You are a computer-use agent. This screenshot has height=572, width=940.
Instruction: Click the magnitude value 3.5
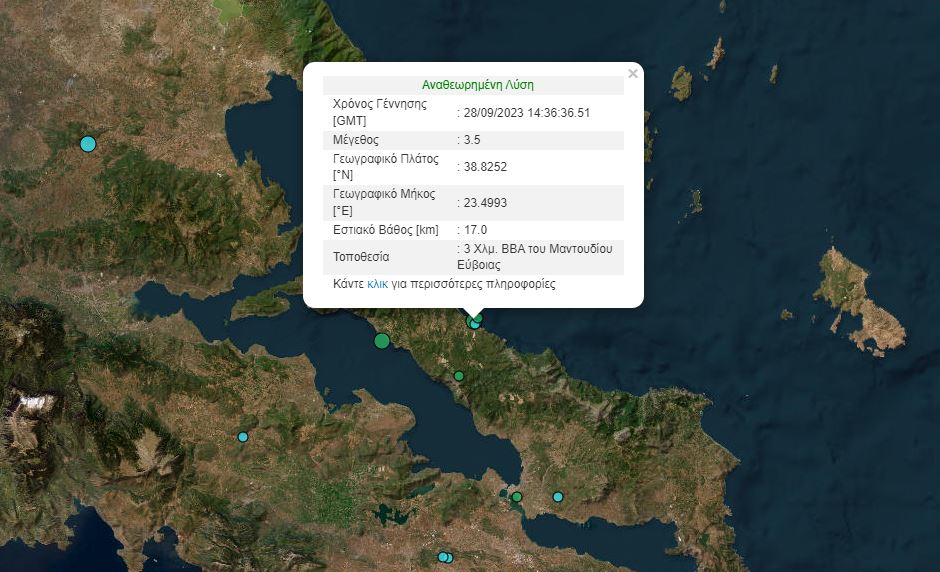(472, 139)
